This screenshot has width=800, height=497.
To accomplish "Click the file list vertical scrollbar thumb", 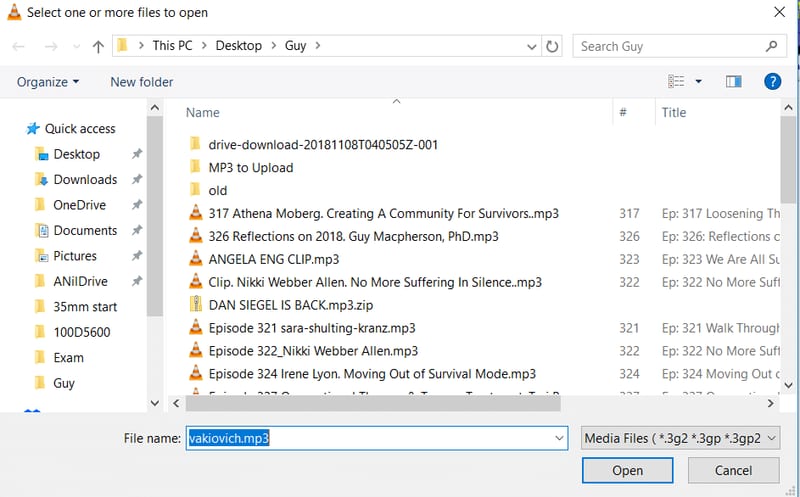I will (788, 160).
